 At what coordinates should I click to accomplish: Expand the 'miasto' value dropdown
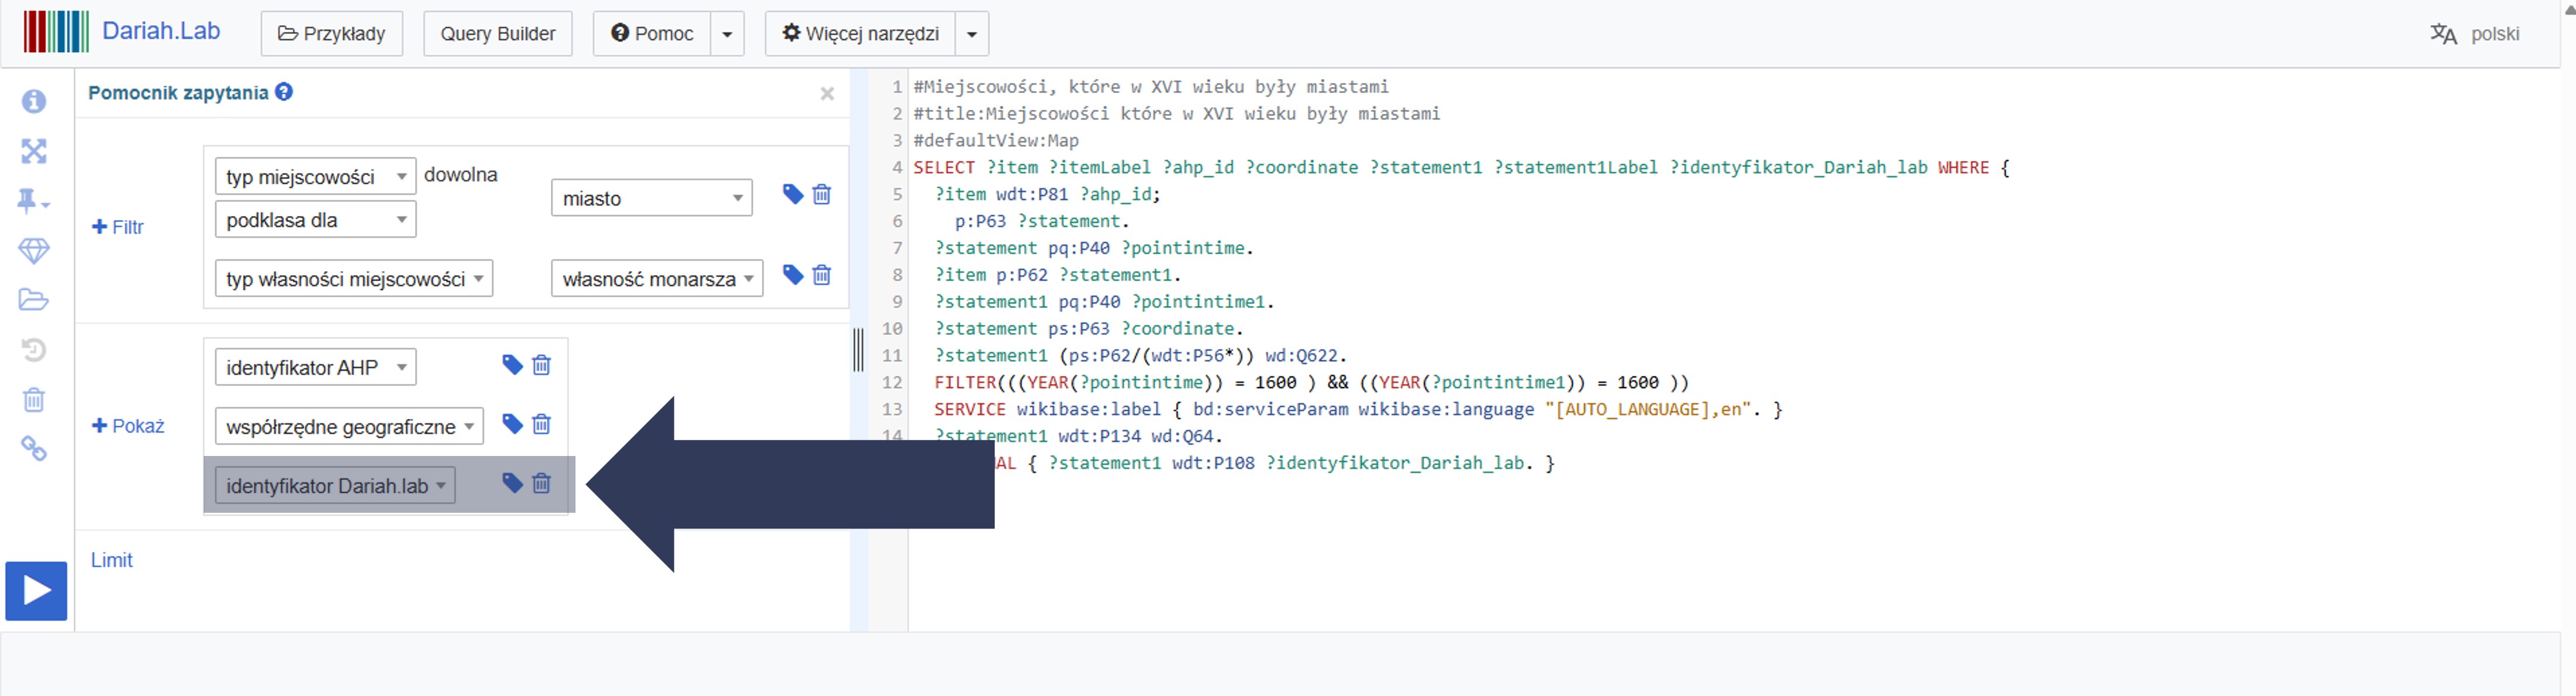pyautogui.click(x=651, y=198)
